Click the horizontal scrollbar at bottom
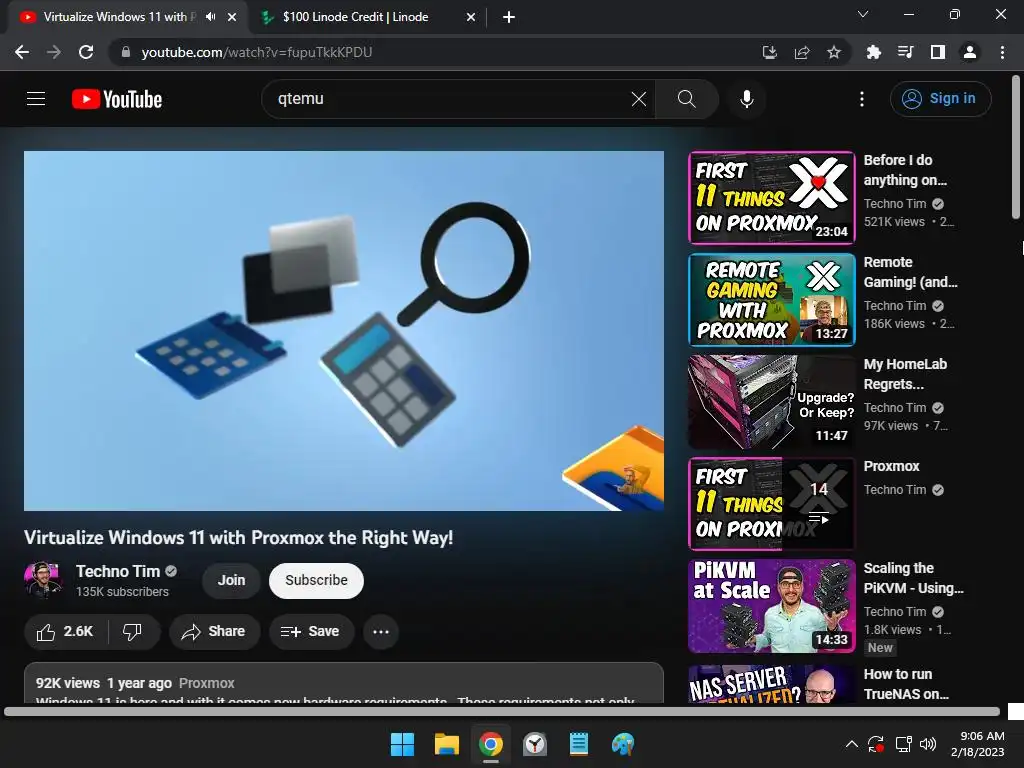Viewport: 1024px width, 768px height. [502, 711]
